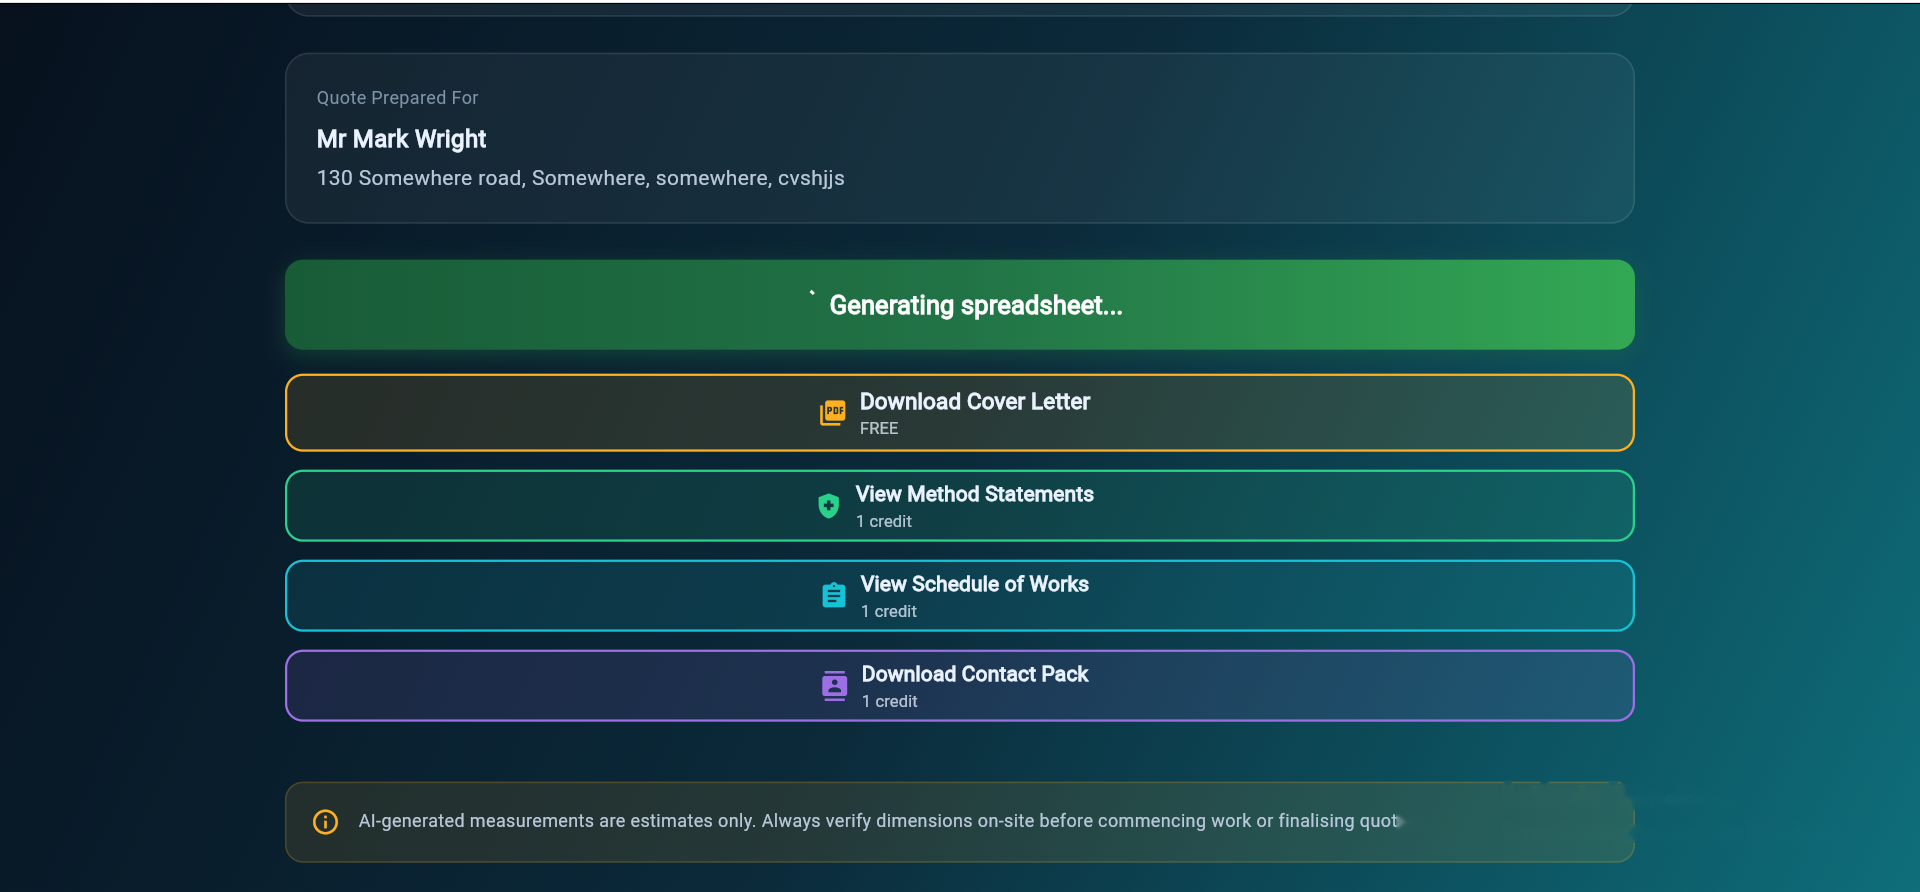This screenshot has height=892, width=1920.
Task: Download the free Cover Letter
Action: click(960, 413)
